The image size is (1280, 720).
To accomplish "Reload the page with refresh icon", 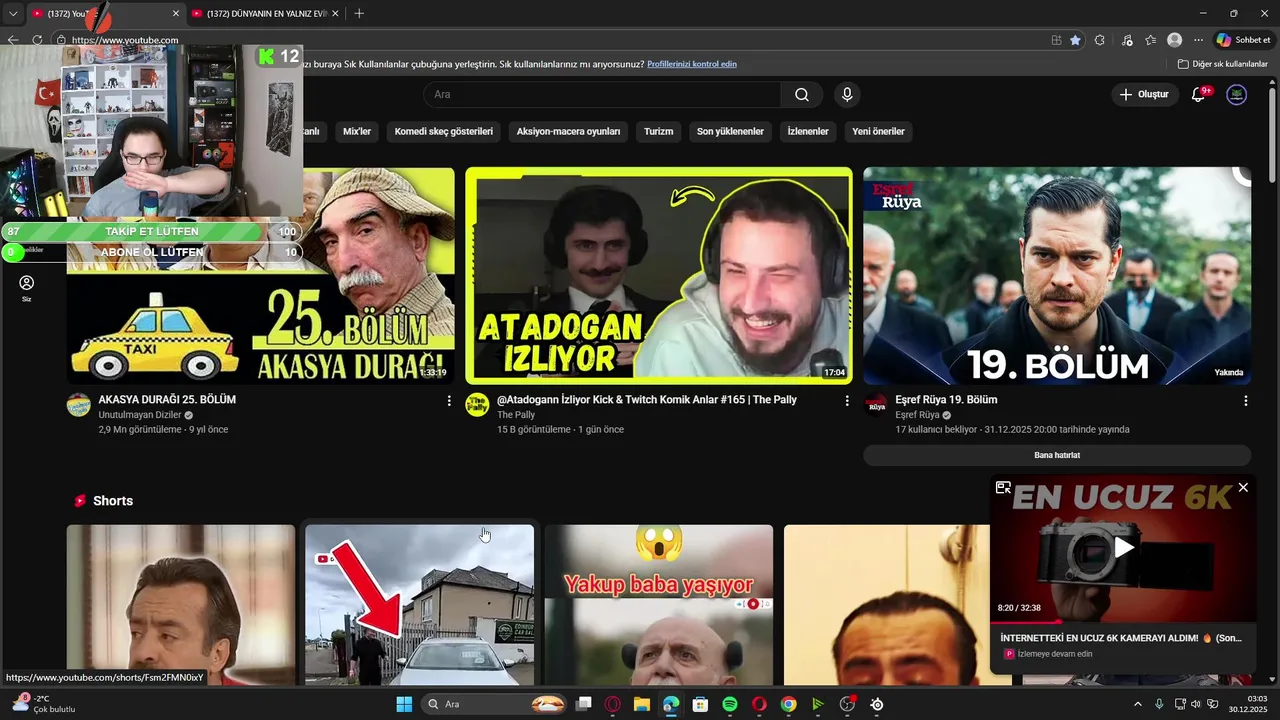I will click(x=37, y=40).
